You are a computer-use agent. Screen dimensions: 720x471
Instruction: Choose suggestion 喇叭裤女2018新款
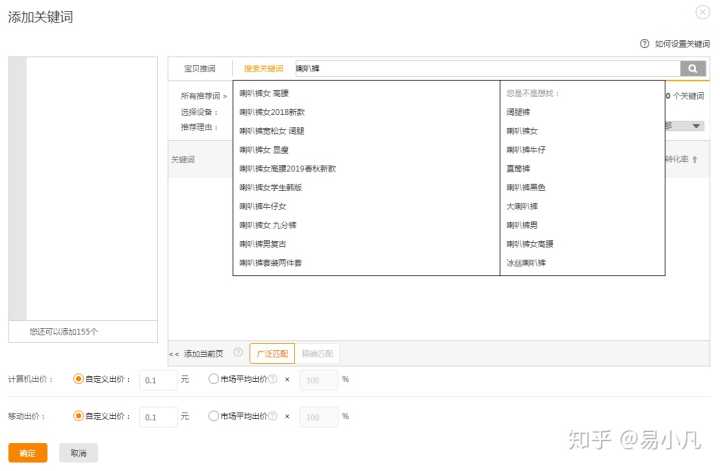(273, 112)
